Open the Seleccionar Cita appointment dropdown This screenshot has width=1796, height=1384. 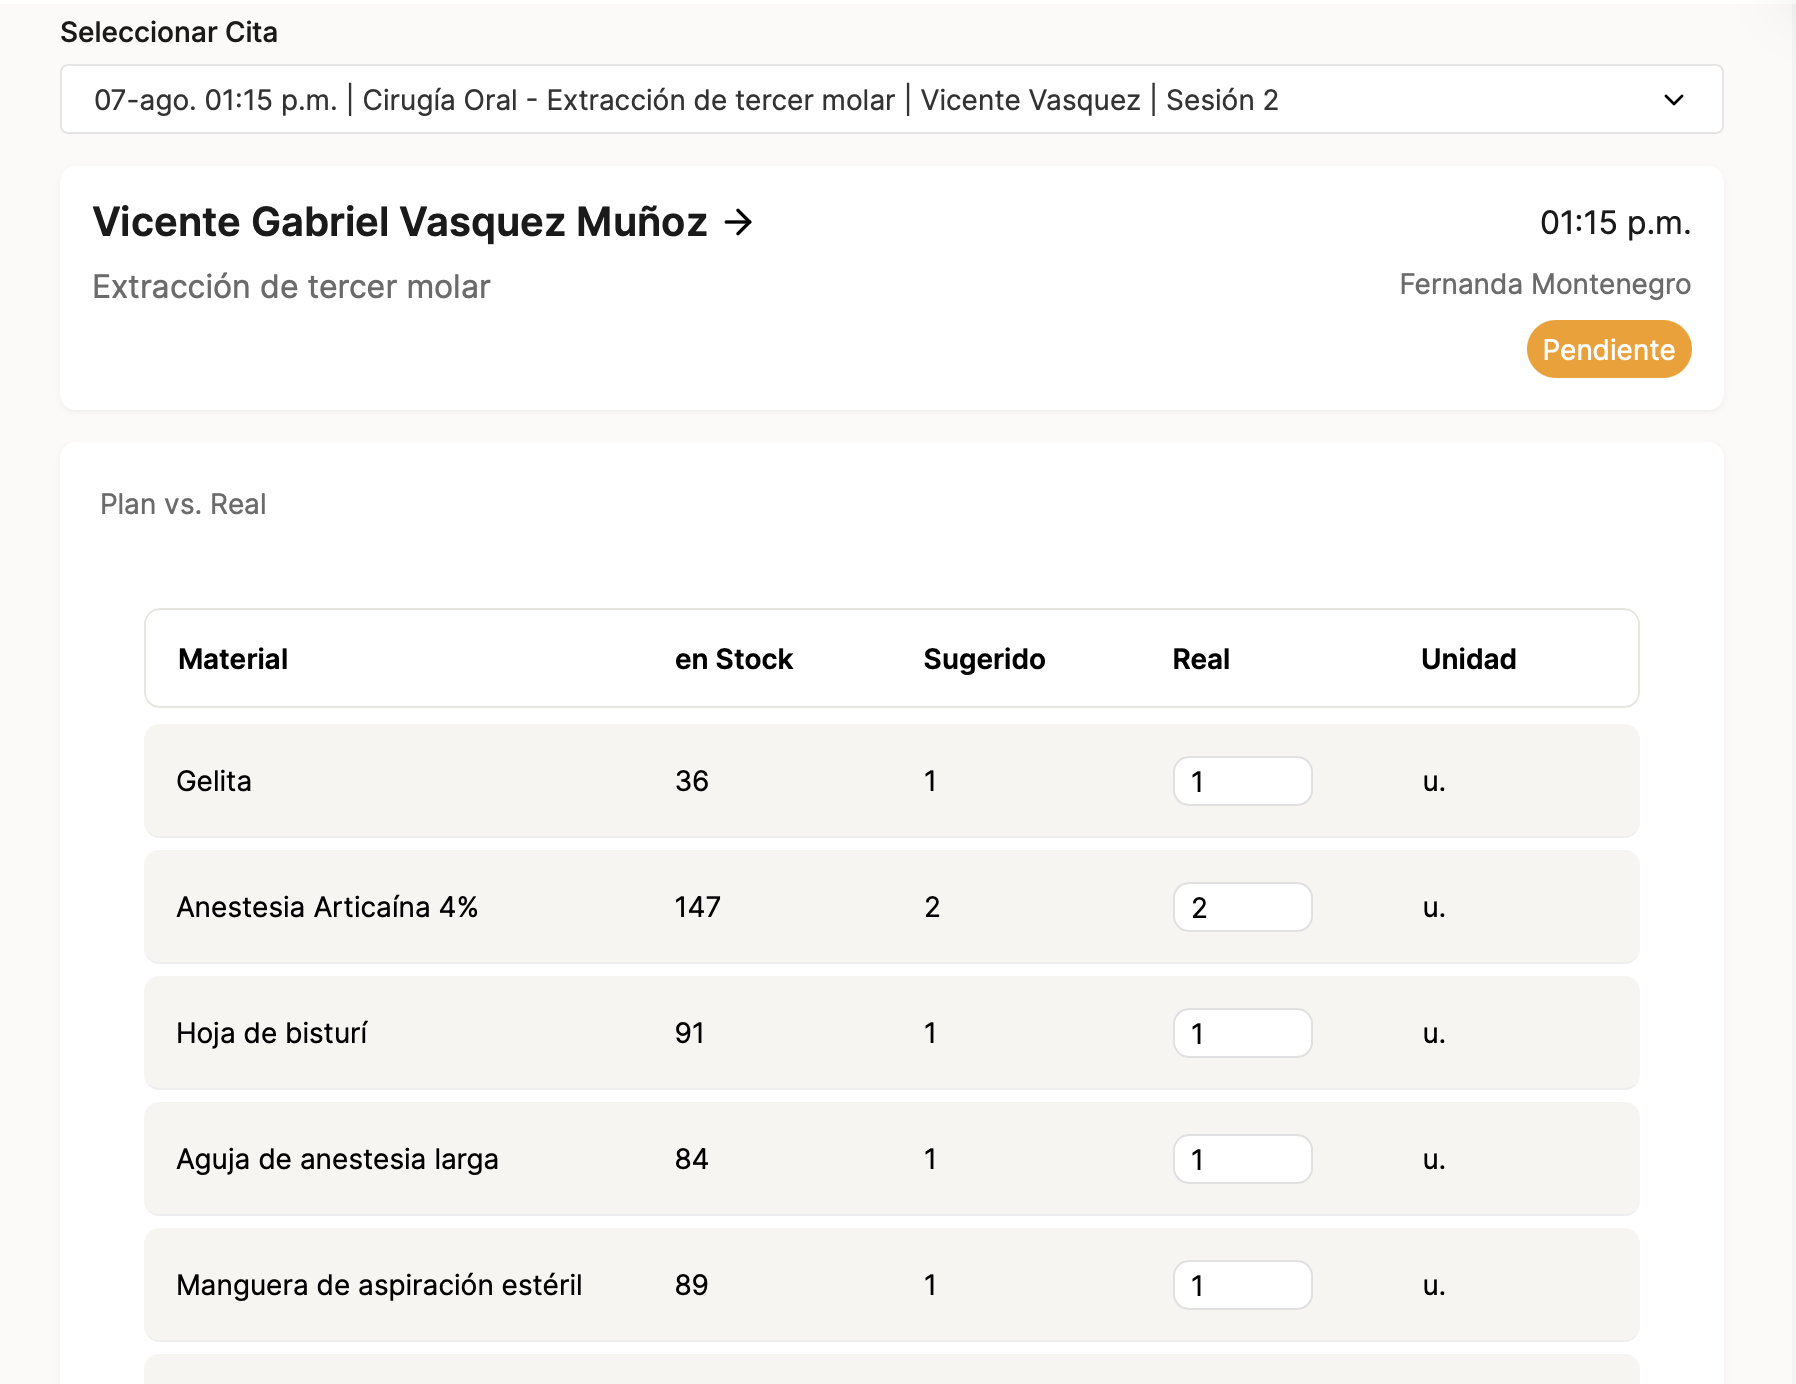pyautogui.click(x=891, y=99)
